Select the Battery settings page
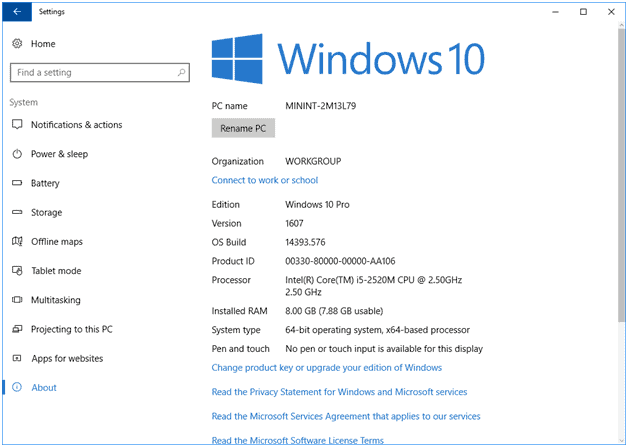 tap(45, 183)
